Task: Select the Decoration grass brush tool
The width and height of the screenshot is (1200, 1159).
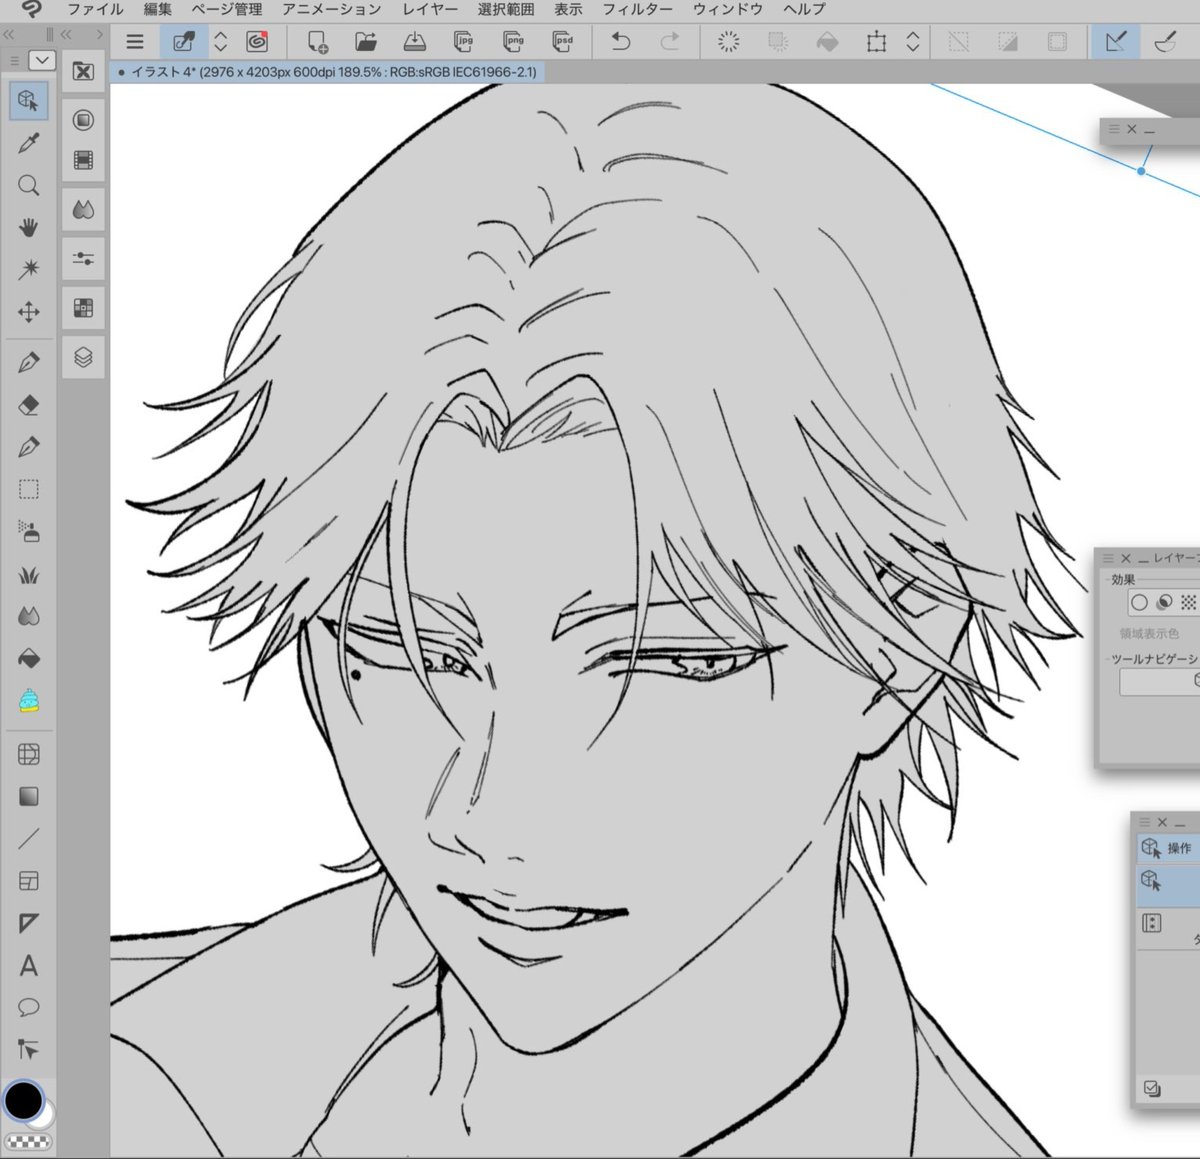Action: [x=29, y=574]
